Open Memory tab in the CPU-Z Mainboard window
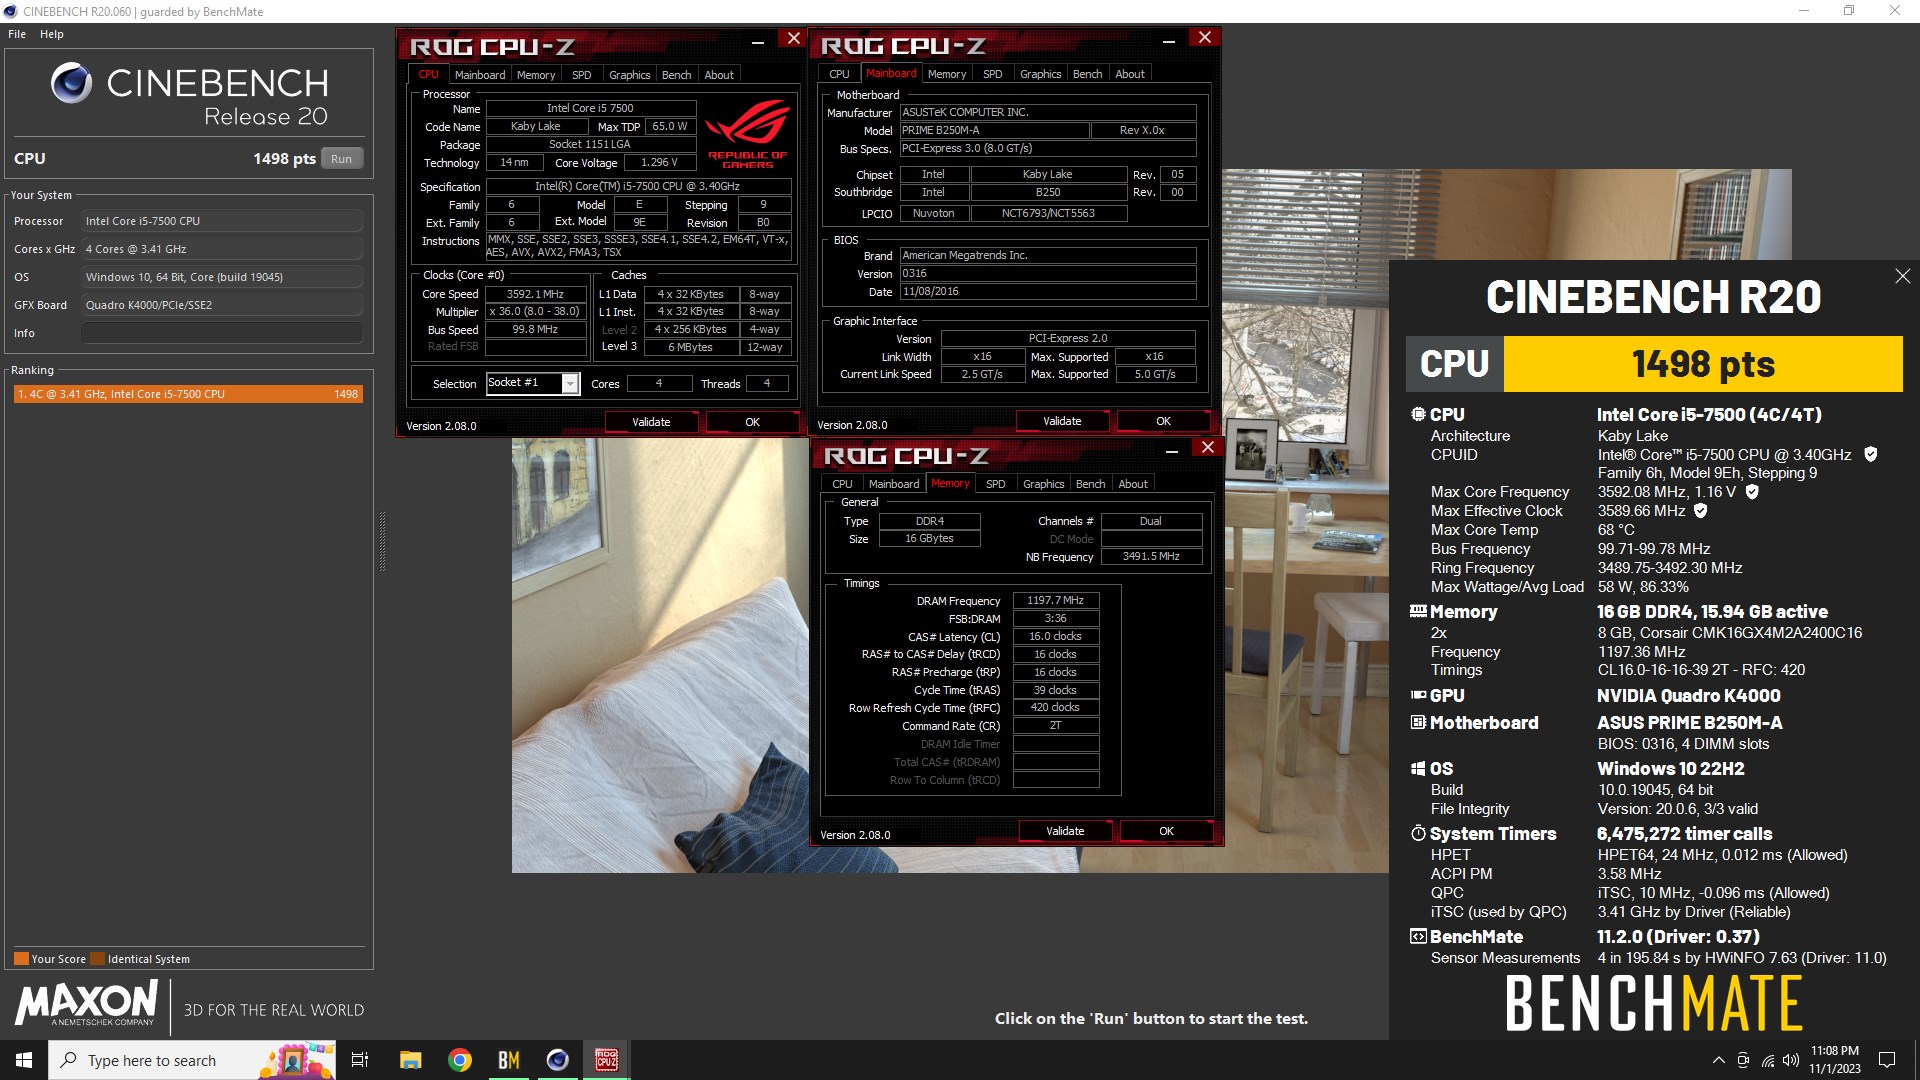This screenshot has width=1920, height=1080. click(x=947, y=74)
